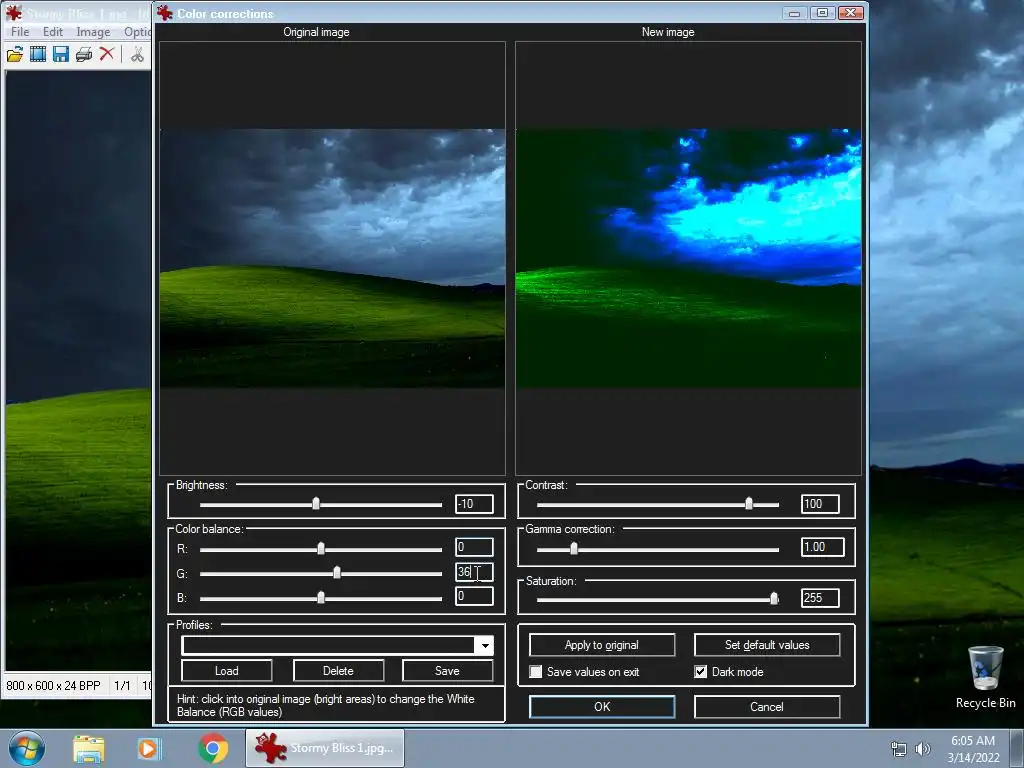Click the 800 x 600 x 24 BPP status text
This screenshot has width=1024, height=768.
[54, 686]
